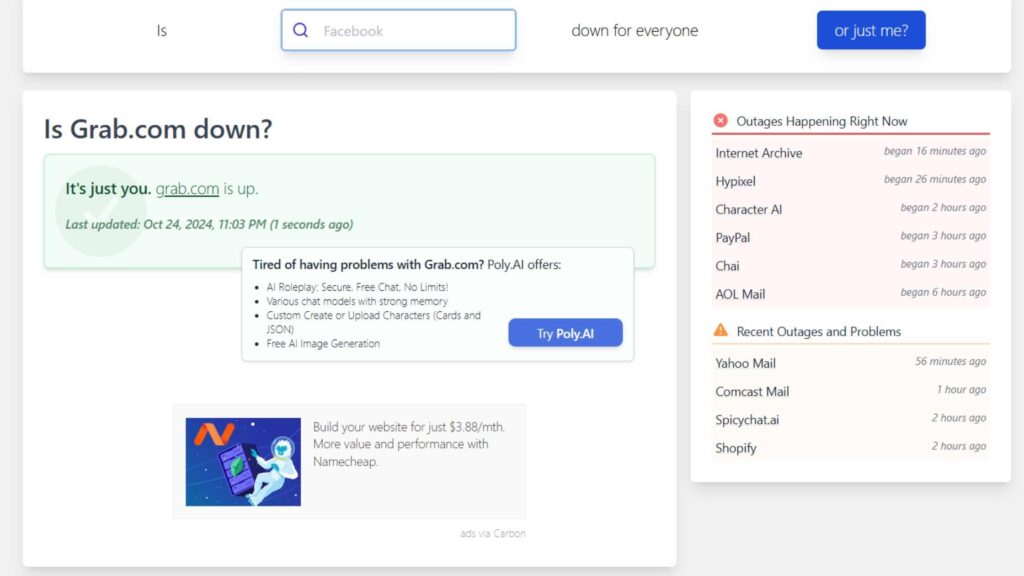Viewport: 1024px width, 576px height.
Task: Open Shopify recent outage entry
Action: (736, 448)
